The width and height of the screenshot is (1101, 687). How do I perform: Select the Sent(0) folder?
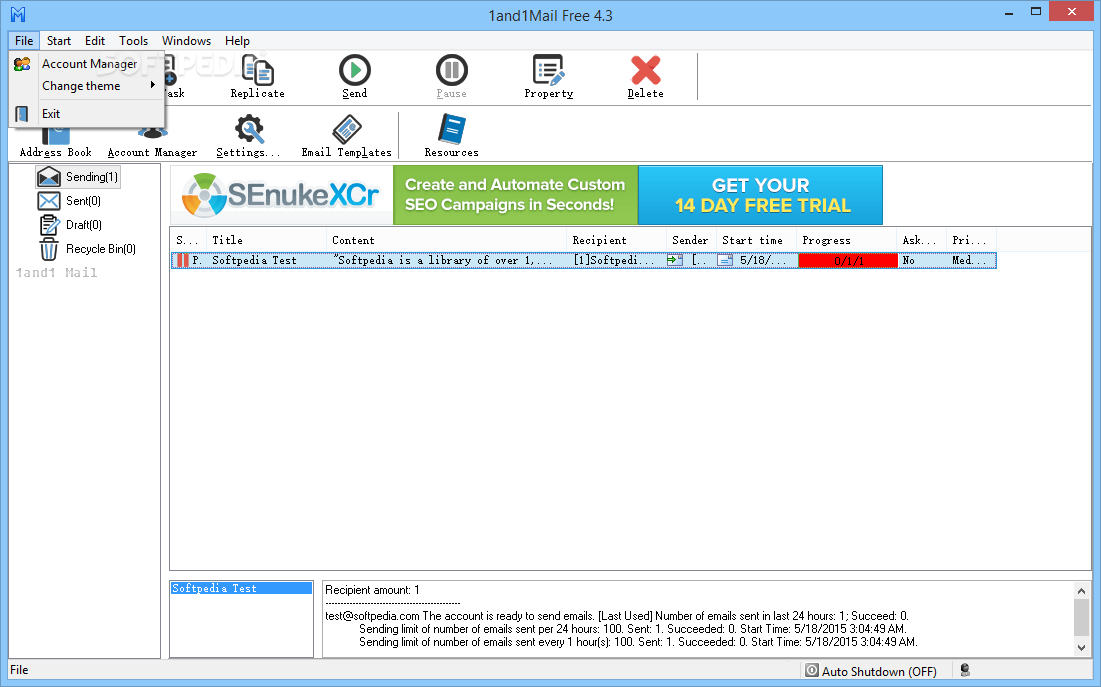69,201
